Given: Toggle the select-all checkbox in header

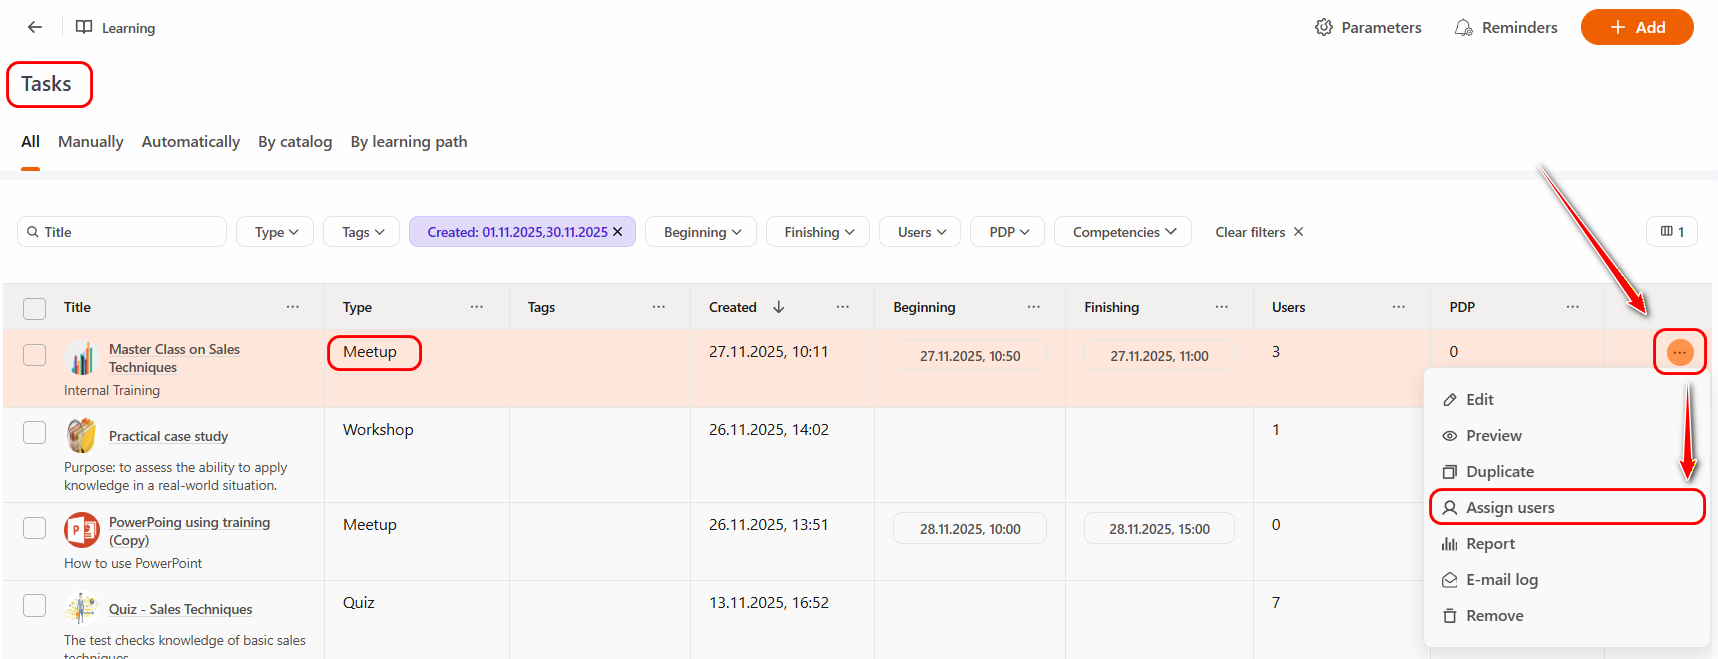Looking at the screenshot, I should coord(35,308).
